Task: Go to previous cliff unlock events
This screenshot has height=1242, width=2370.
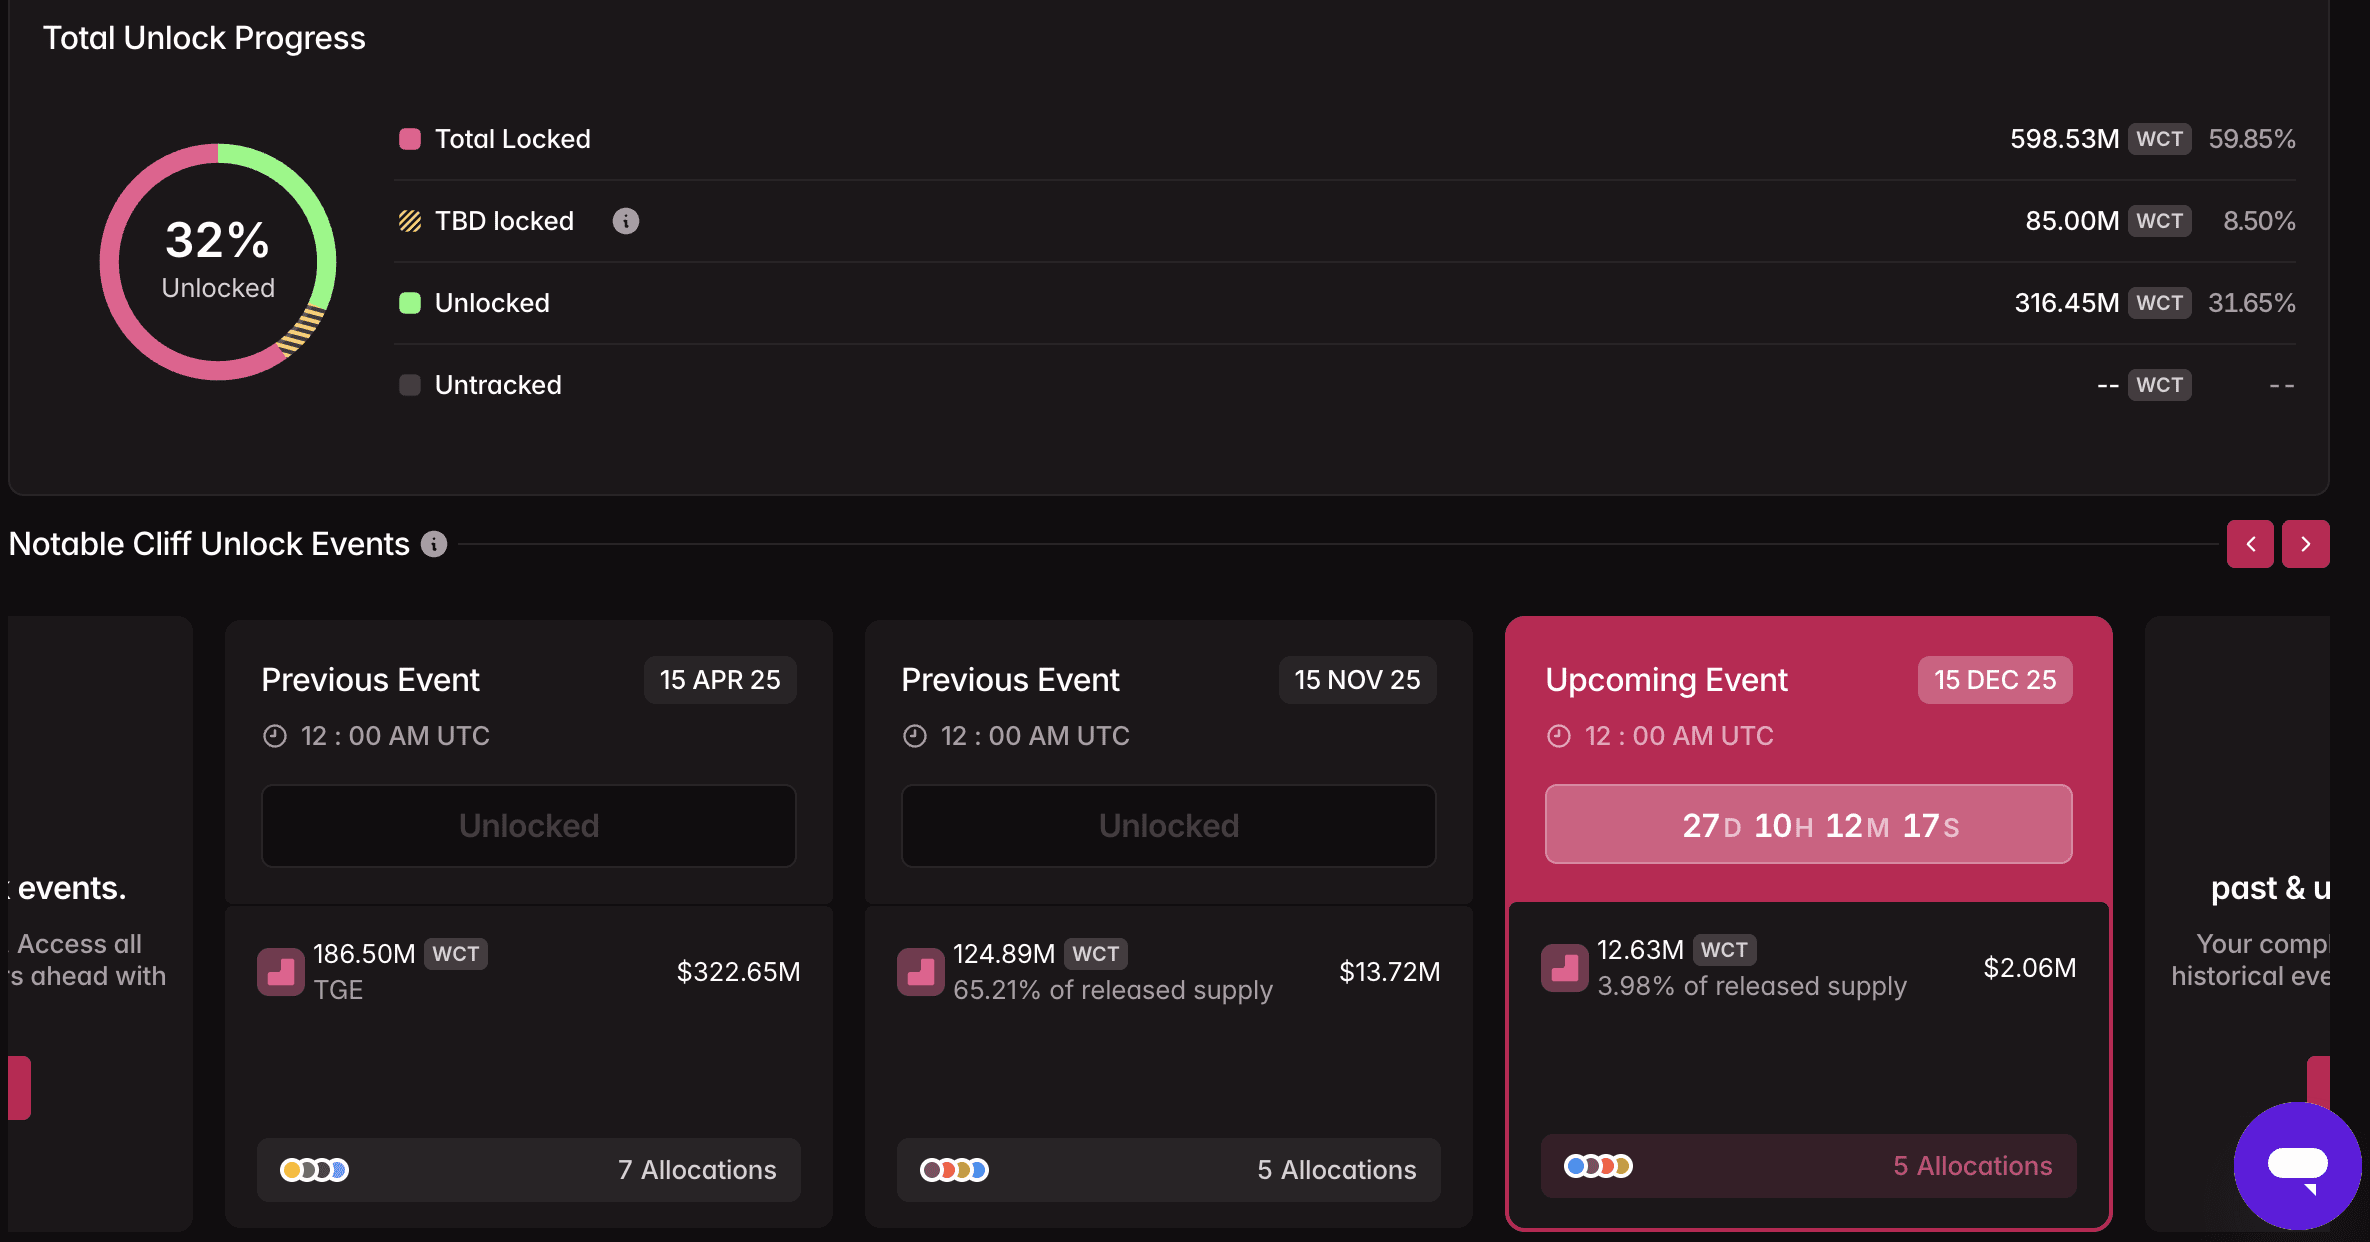Action: click(2250, 544)
